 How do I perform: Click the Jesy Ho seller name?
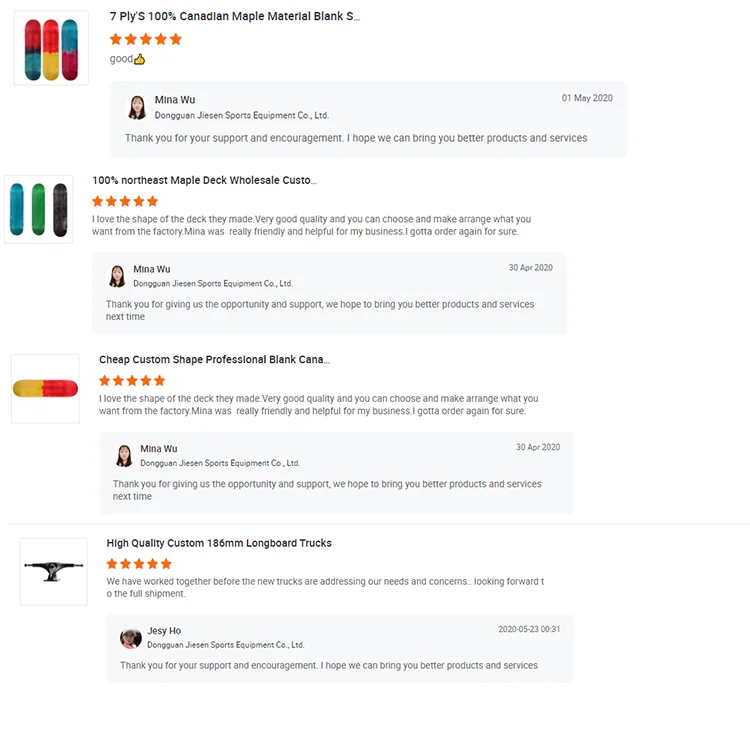(164, 631)
